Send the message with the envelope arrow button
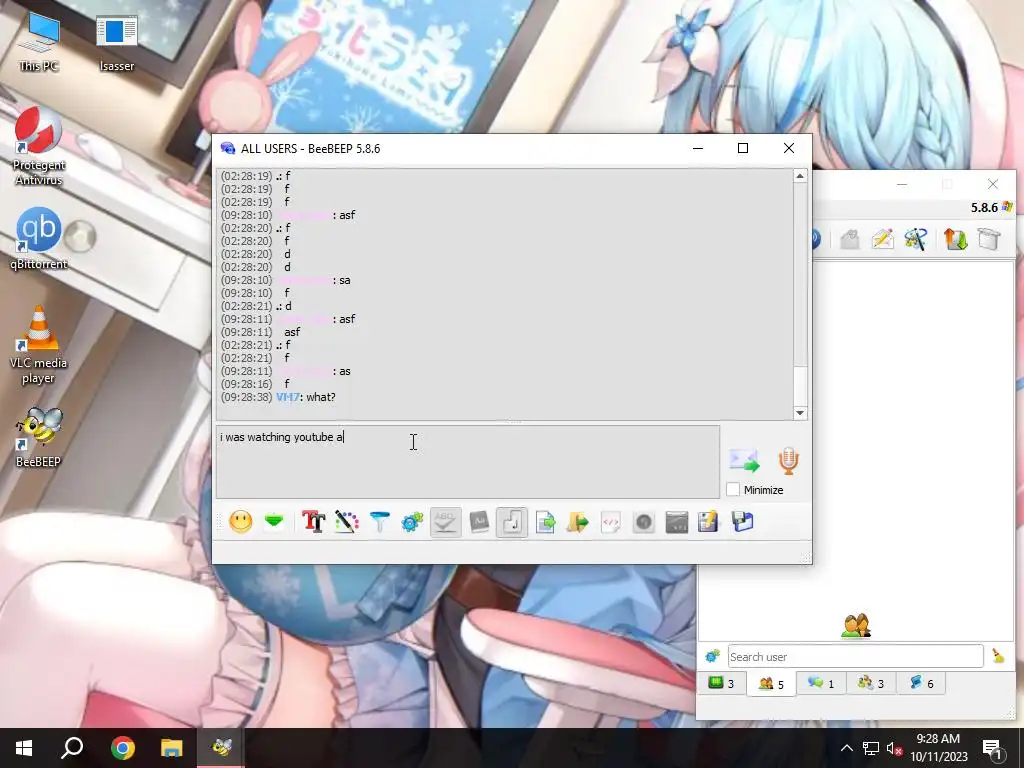The height and width of the screenshot is (768, 1024). [744, 461]
